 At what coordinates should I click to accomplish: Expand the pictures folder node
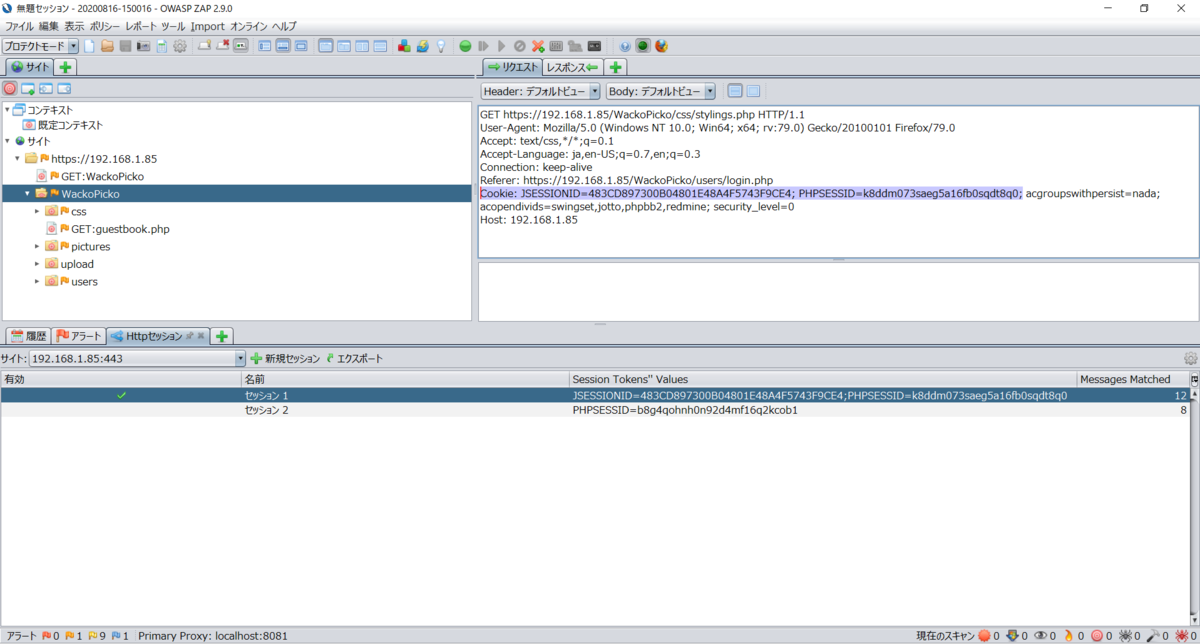(x=37, y=246)
